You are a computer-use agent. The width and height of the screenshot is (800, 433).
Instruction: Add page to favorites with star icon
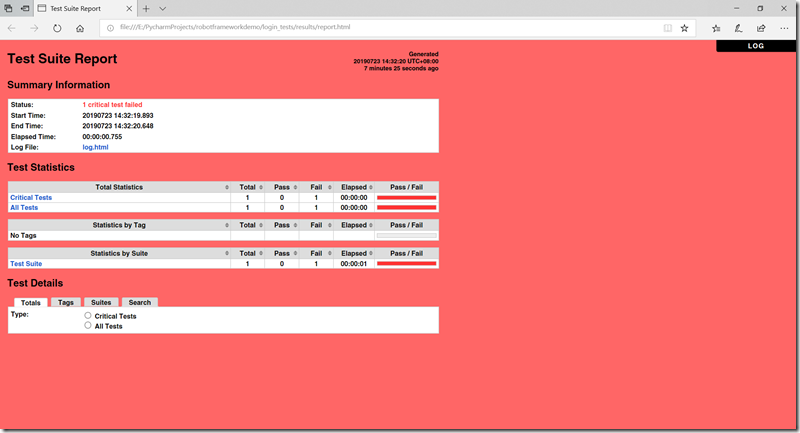point(684,28)
